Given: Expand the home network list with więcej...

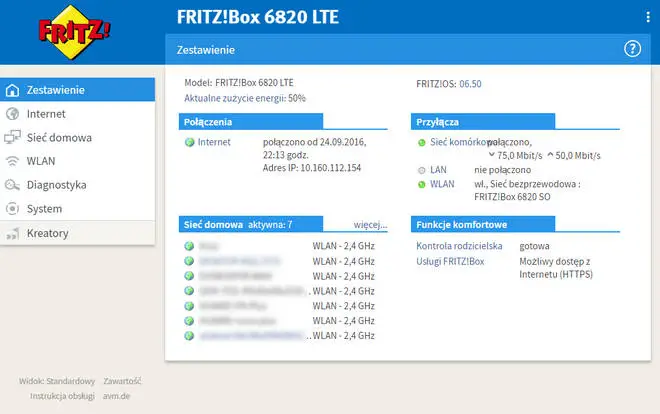Looking at the screenshot, I should (x=370, y=225).
